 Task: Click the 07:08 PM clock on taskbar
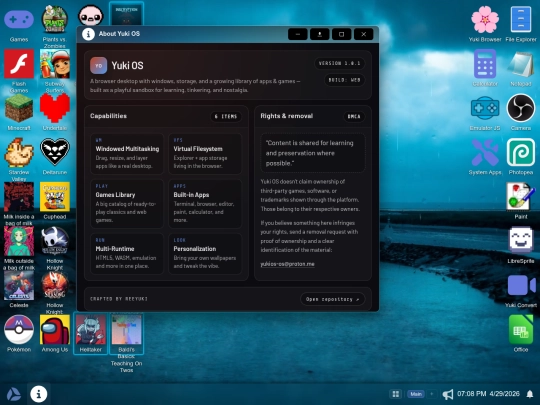coord(471,394)
